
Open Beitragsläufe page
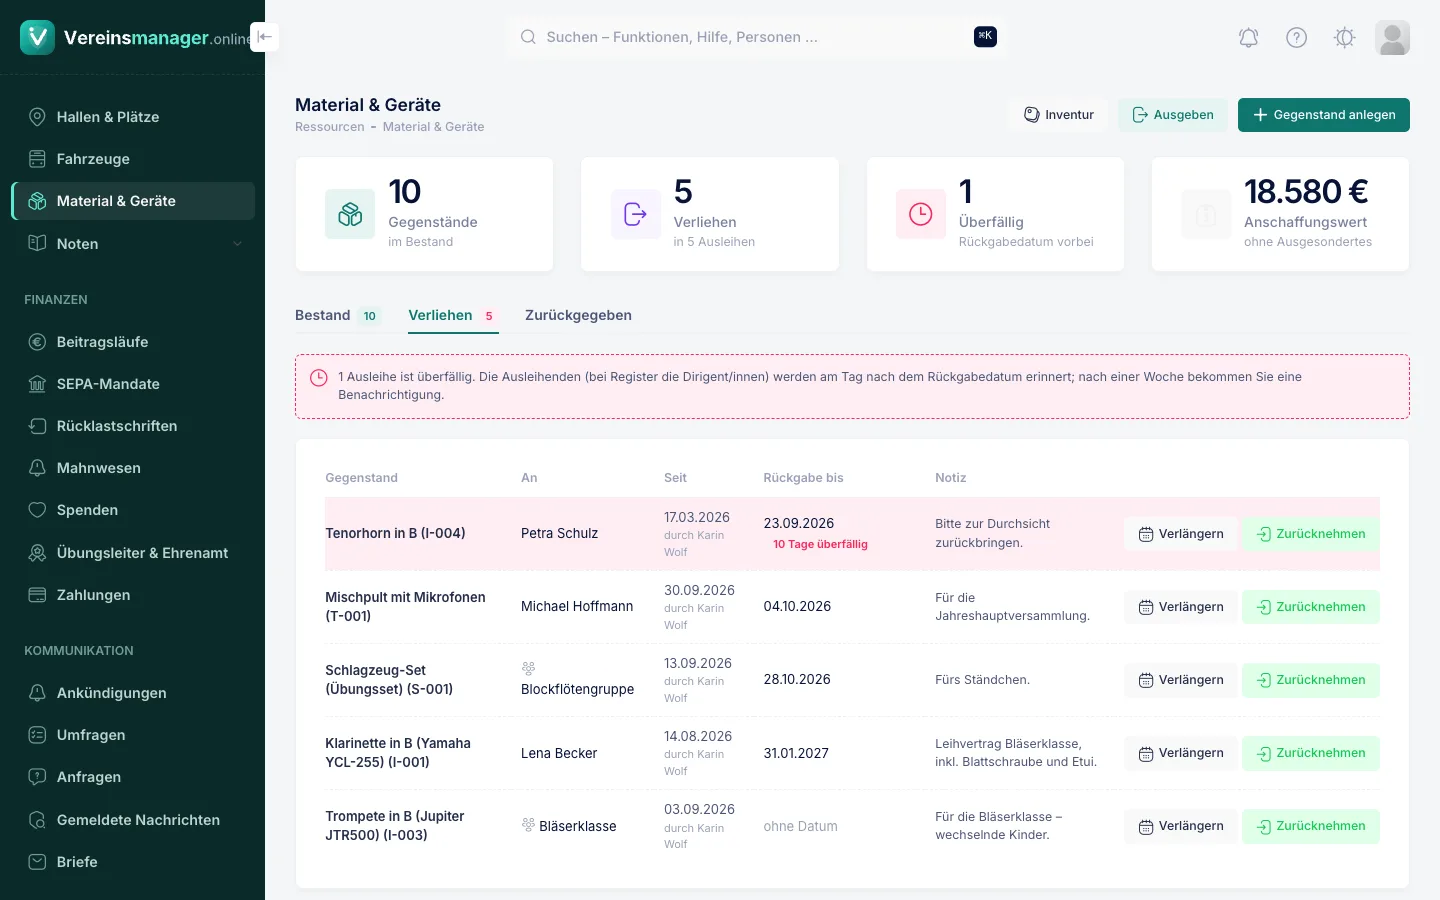[x=133, y=342]
